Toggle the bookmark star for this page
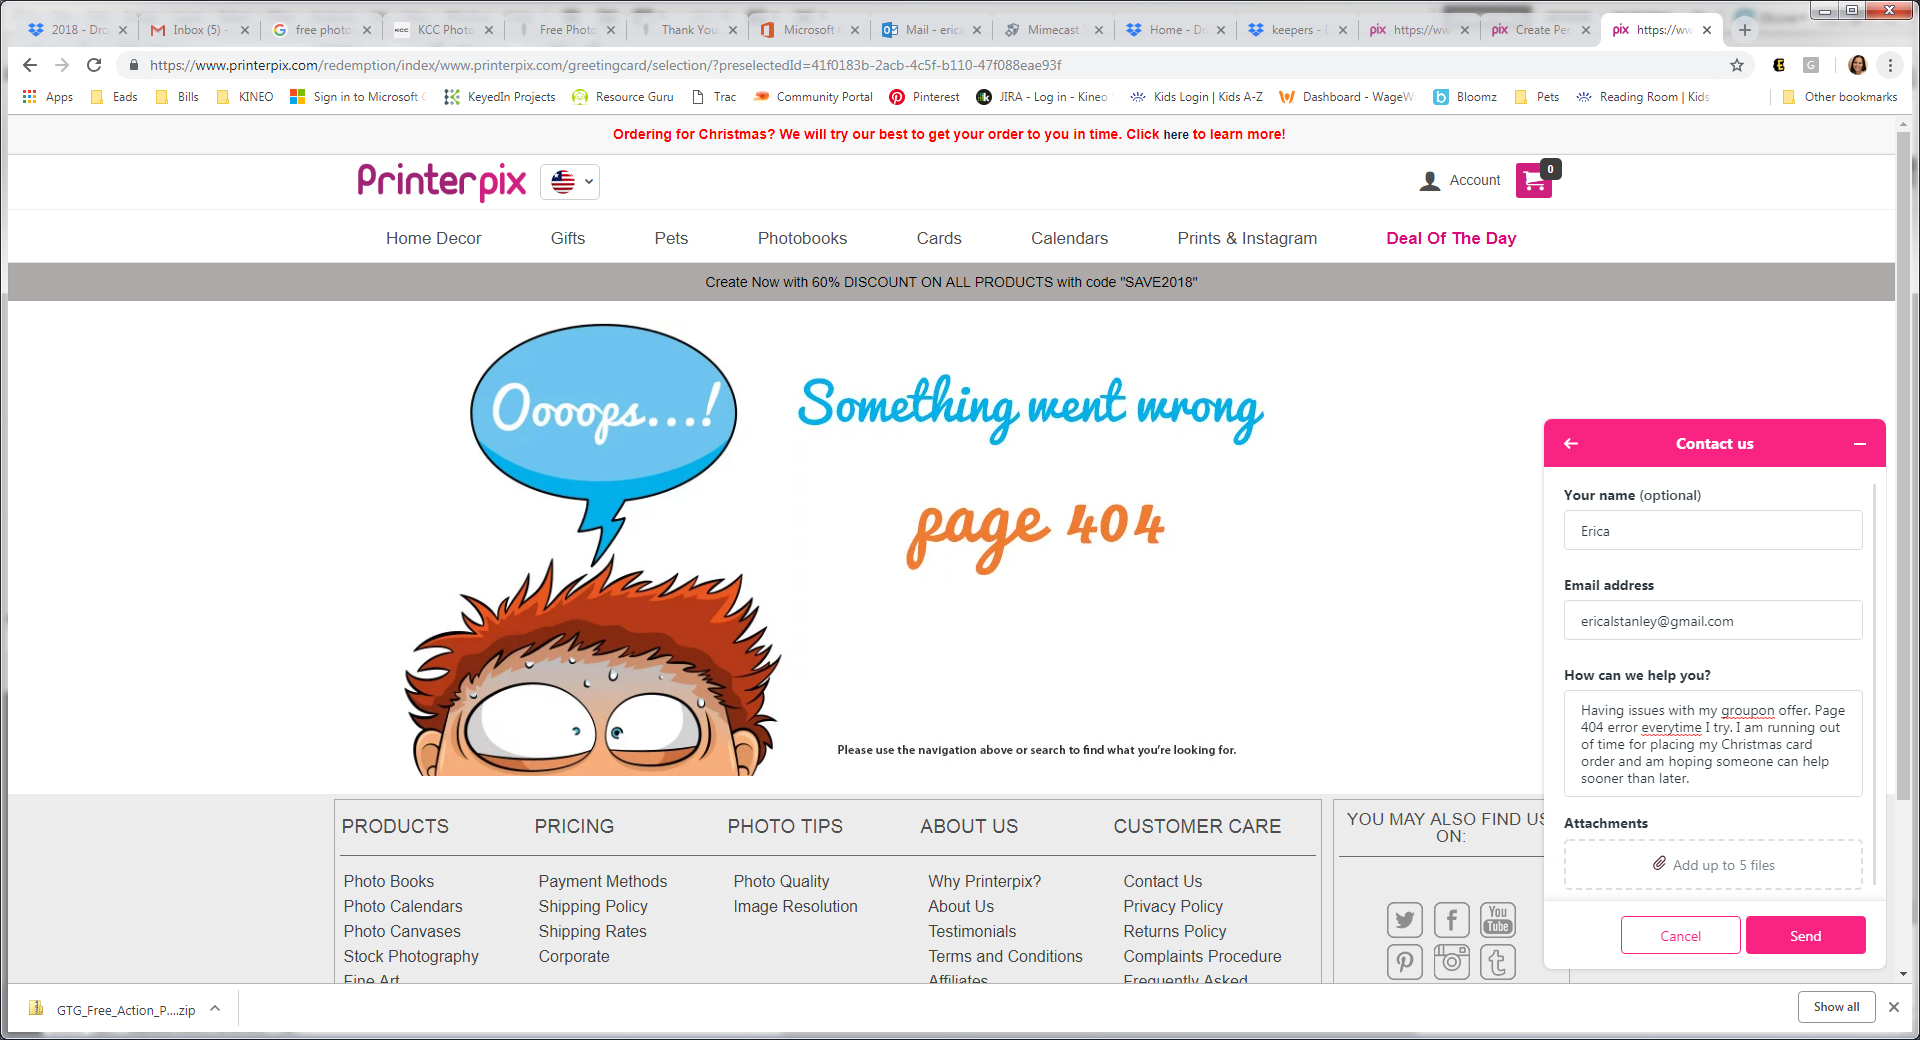This screenshot has height=1040, width=1920. coord(1738,65)
